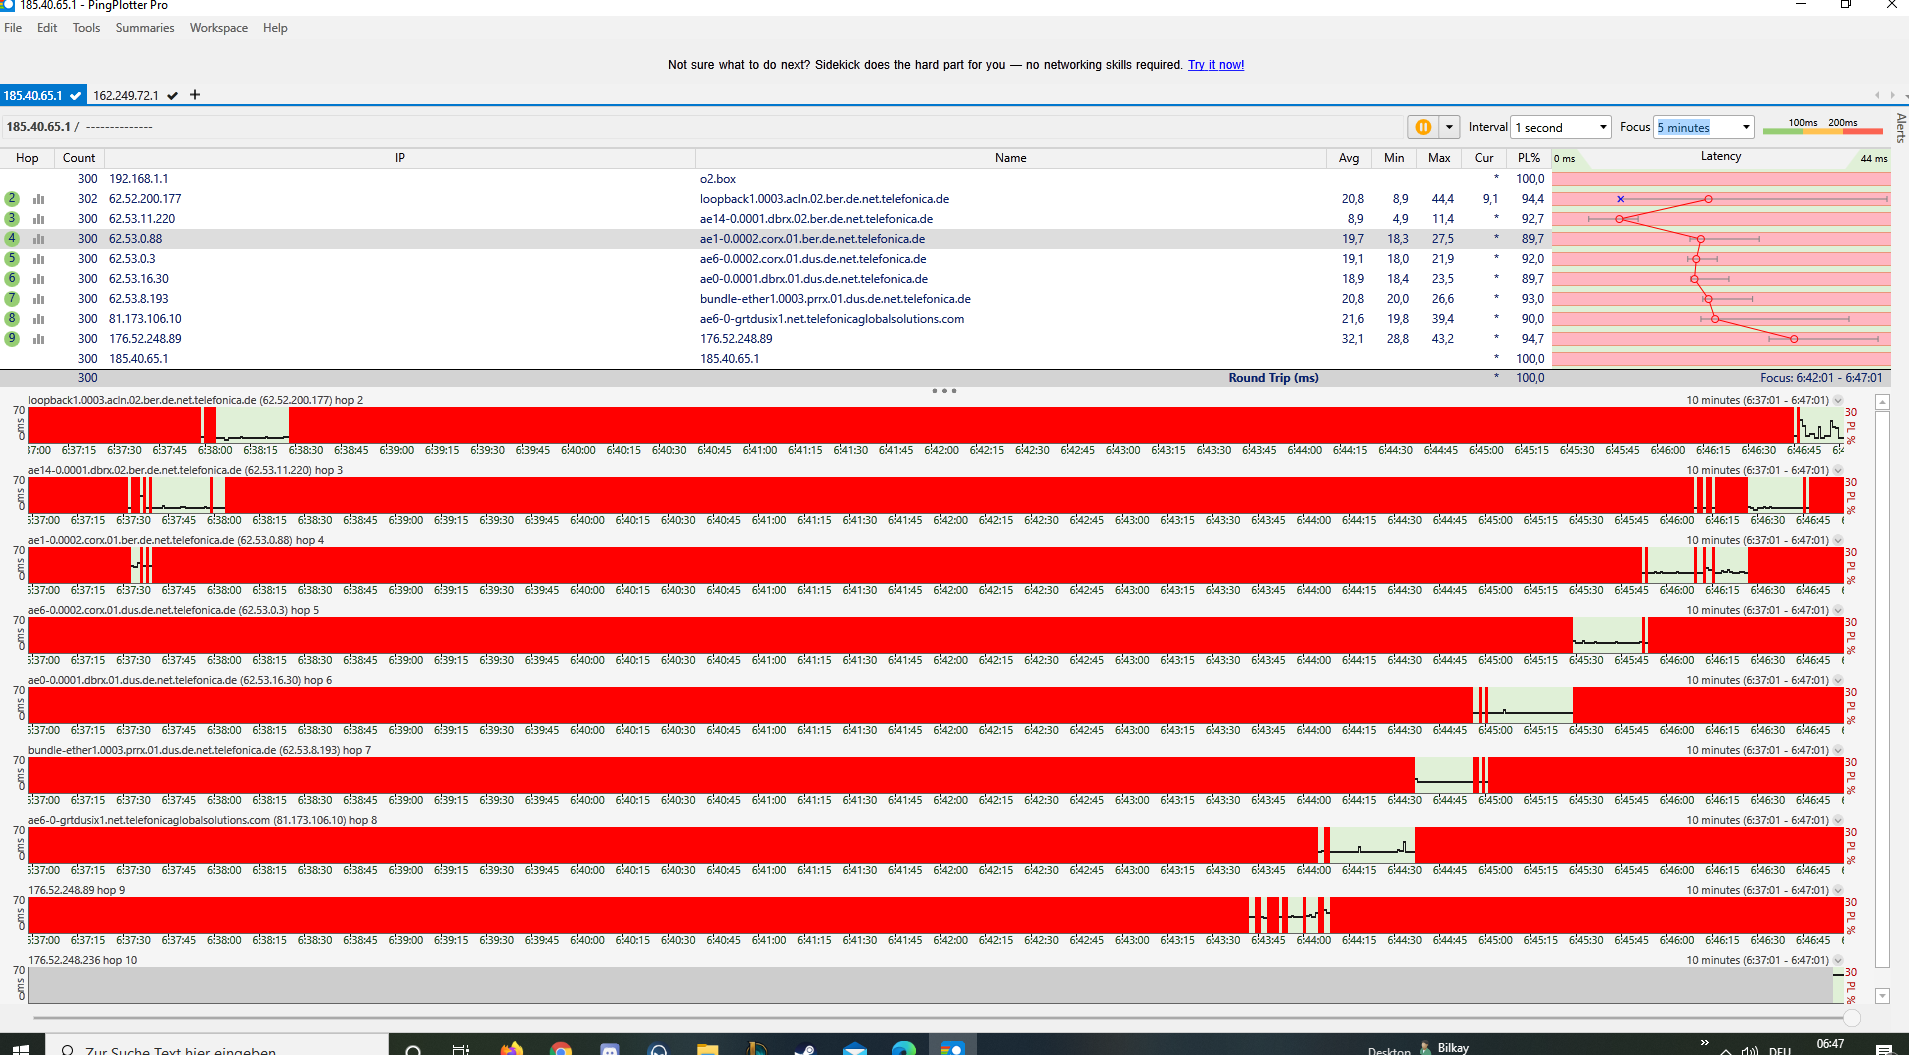
Task: Expand the hop 10 graph time-range chevron
Action: [1838, 960]
